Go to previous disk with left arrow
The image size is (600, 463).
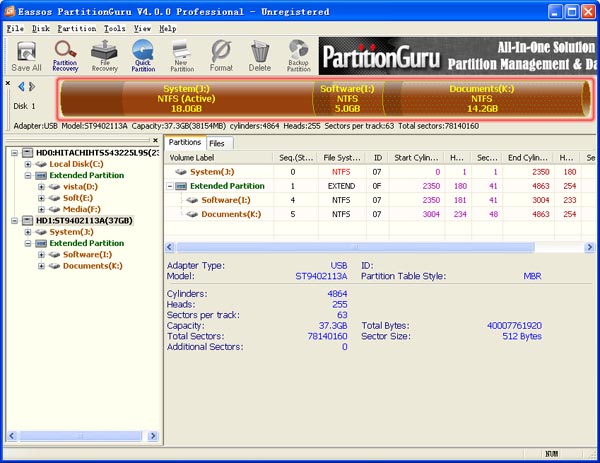pyautogui.click(x=21, y=87)
